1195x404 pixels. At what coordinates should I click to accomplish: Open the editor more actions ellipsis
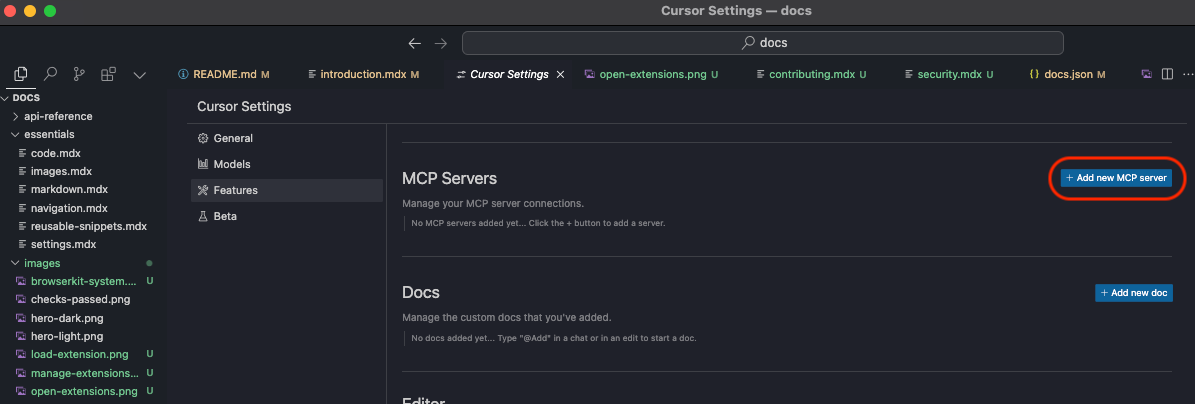tap(1187, 74)
